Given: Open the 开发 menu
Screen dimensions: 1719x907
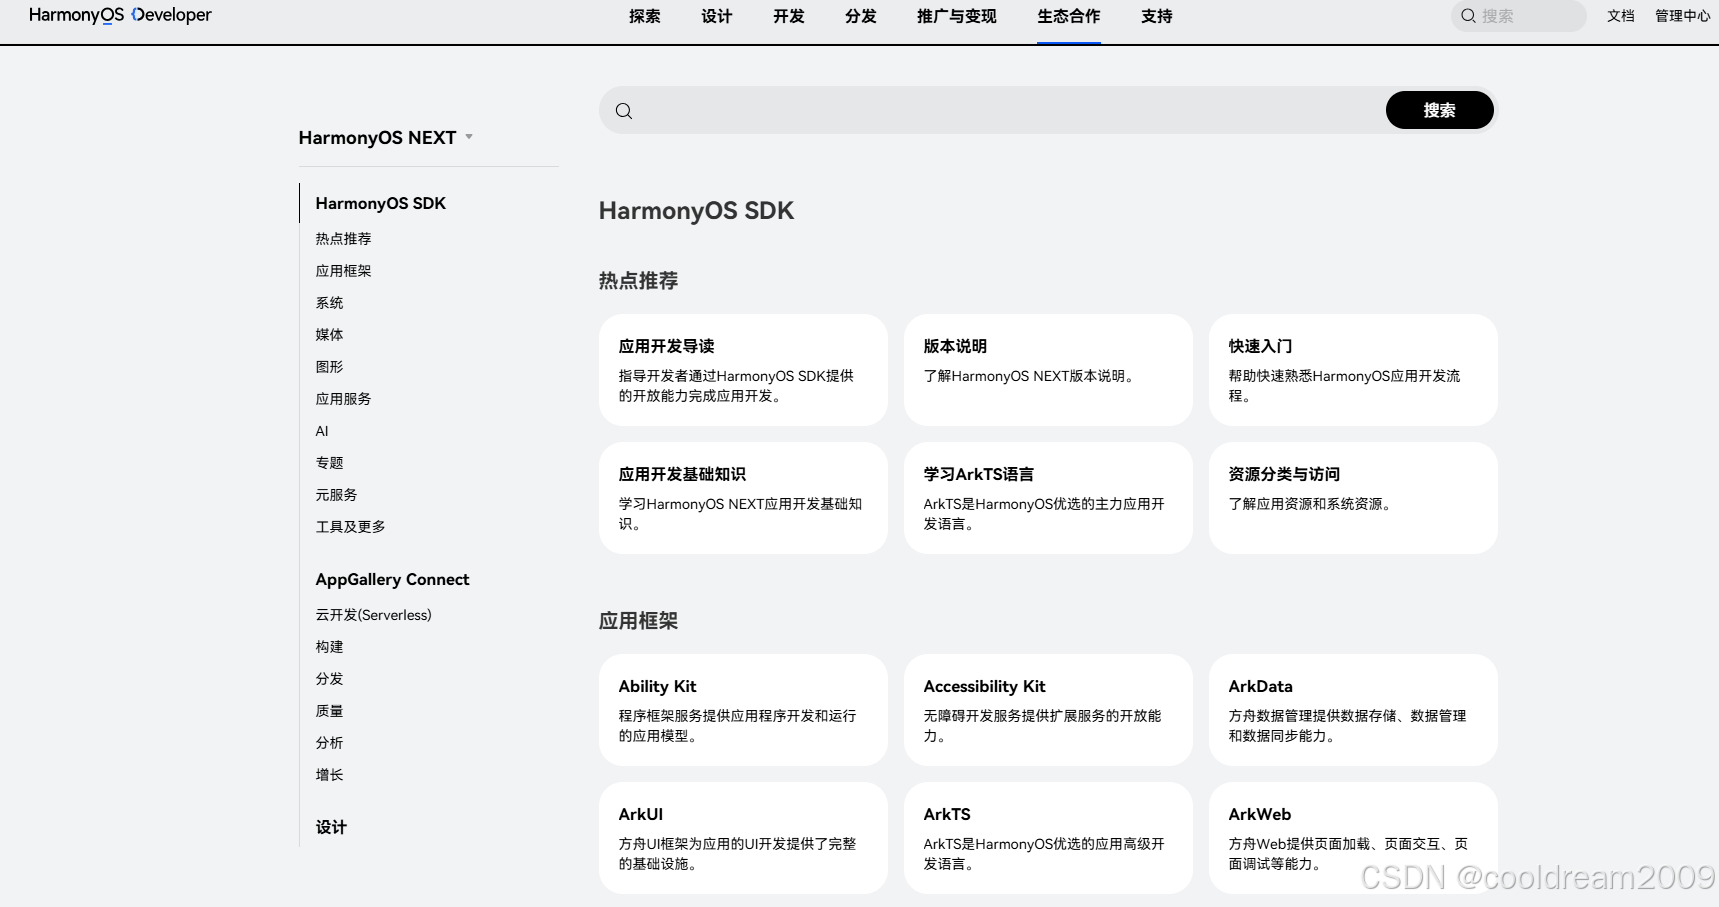Looking at the screenshot, I should (x=789, y=16).
